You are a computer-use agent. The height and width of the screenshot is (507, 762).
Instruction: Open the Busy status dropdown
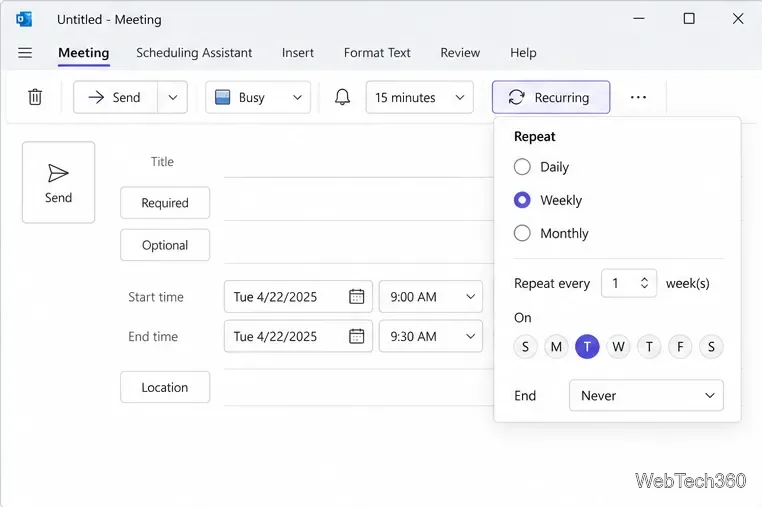(x=258, y=97)
